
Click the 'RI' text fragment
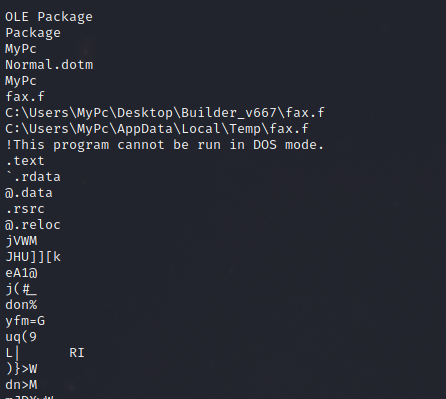(77, 353)
